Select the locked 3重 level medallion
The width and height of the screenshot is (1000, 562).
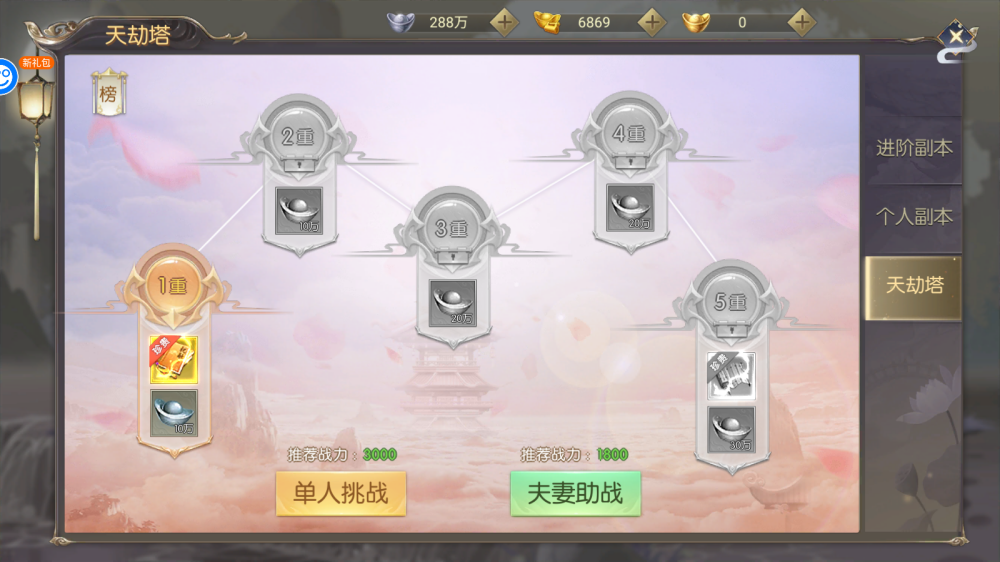point(452,228)
